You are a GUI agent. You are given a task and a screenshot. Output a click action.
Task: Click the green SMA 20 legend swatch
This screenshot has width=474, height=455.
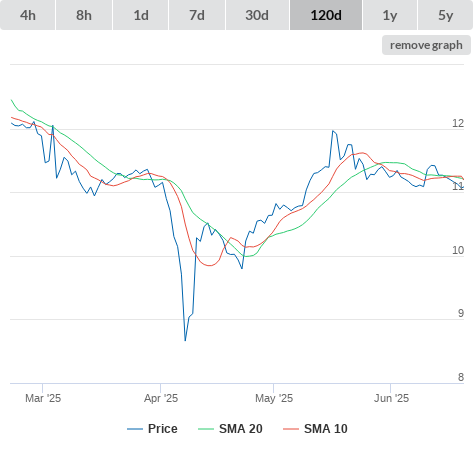point(206,429)
